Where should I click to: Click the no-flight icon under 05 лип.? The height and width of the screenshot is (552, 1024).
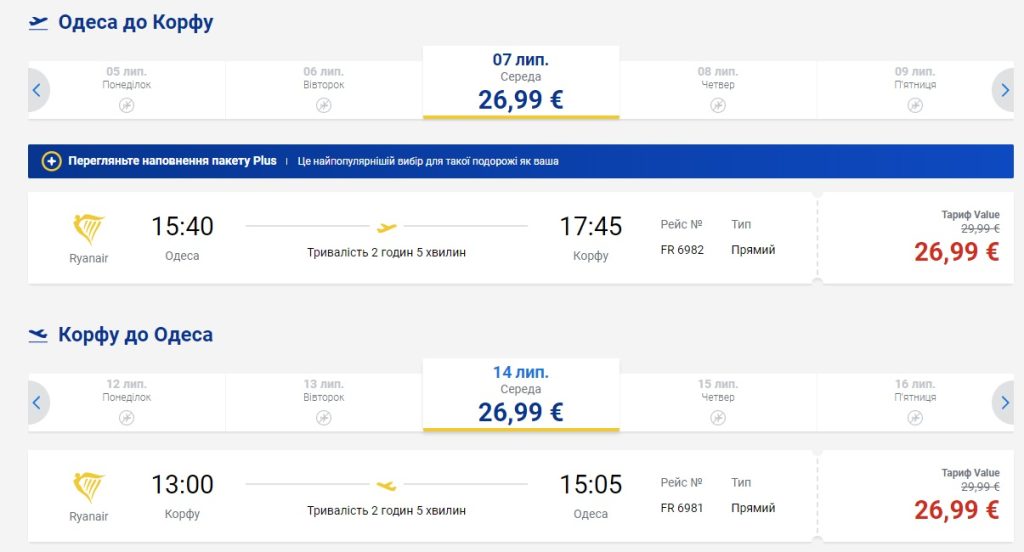point(126,105)
